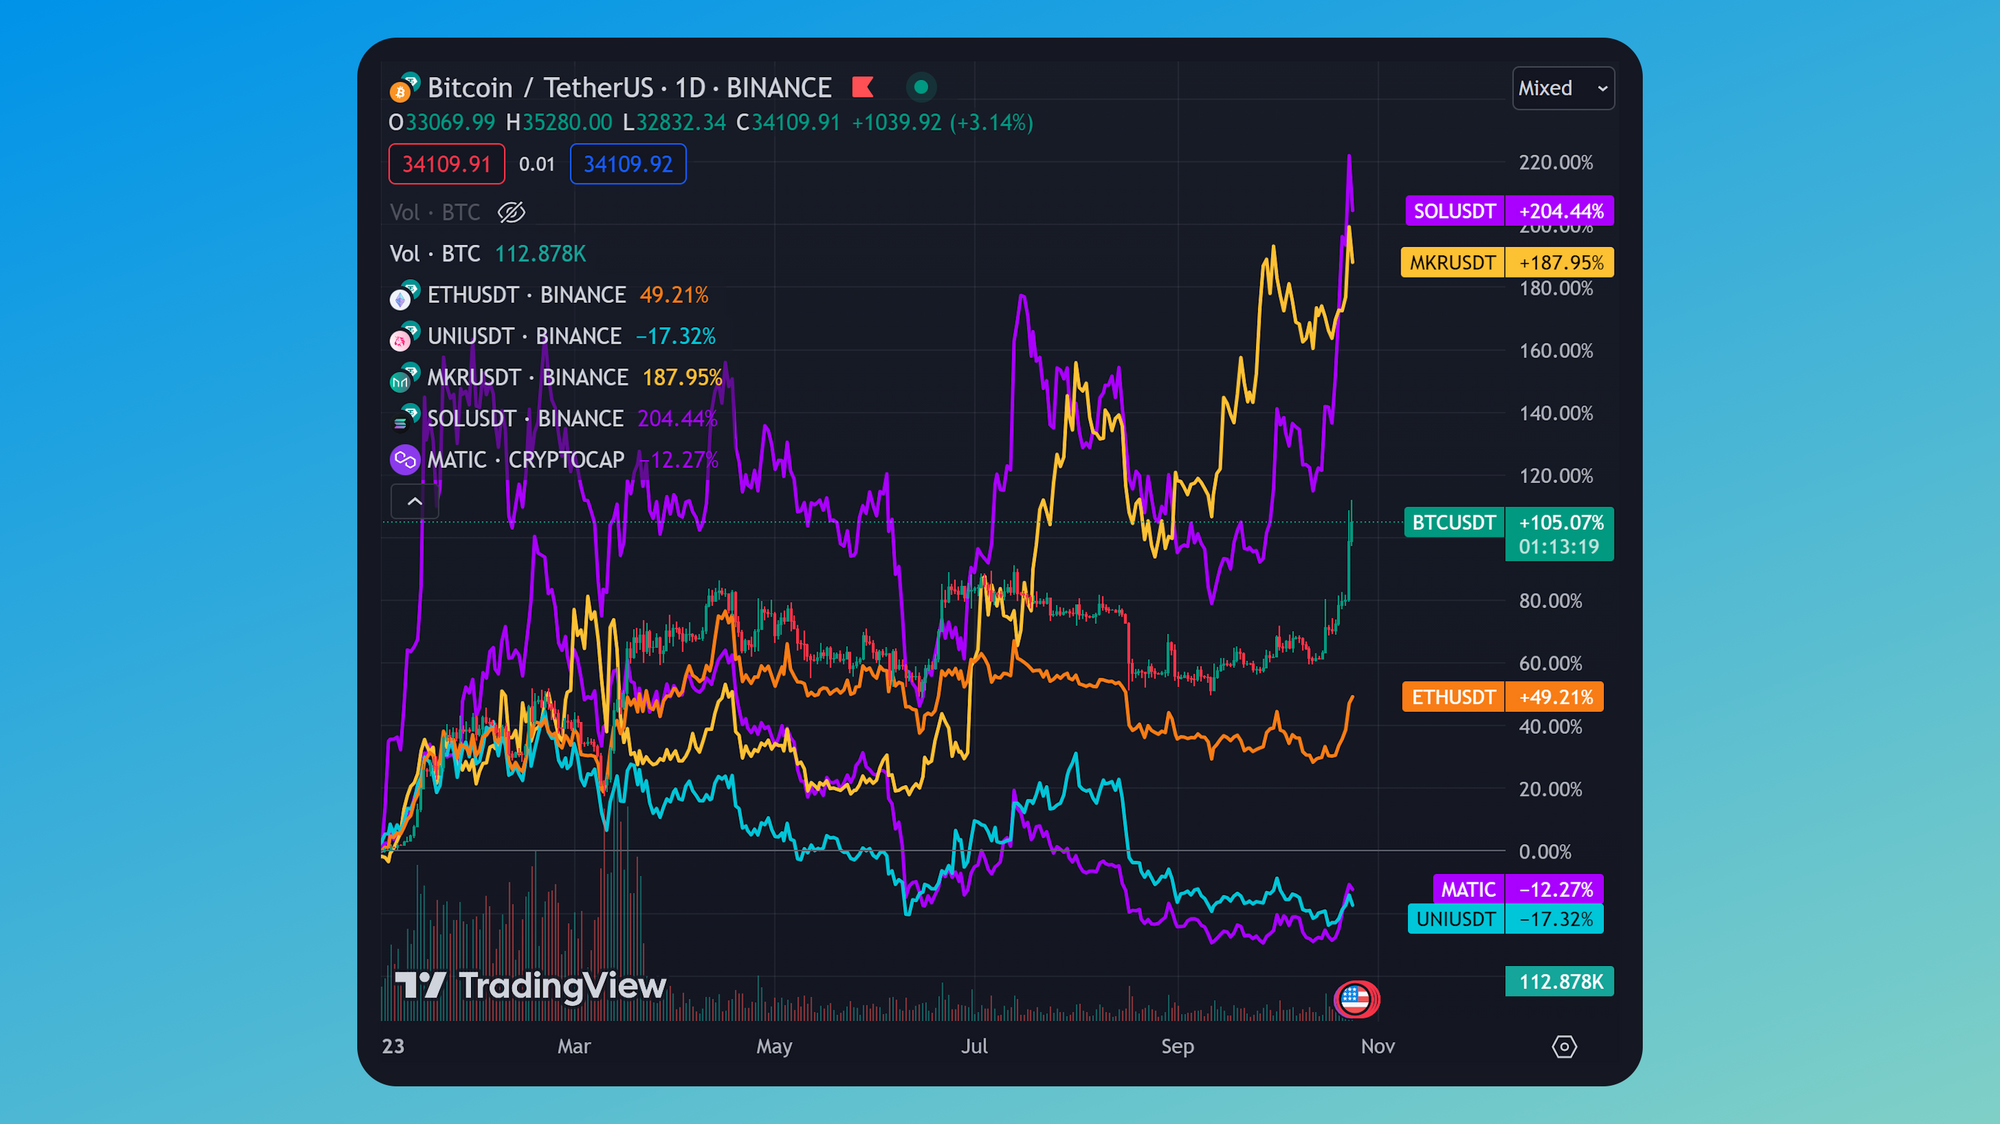Screen dimensions: 2000x1124
Task: Click the blue buy price 34109.92
Action: pyautogui.click(x=628, y=164)
